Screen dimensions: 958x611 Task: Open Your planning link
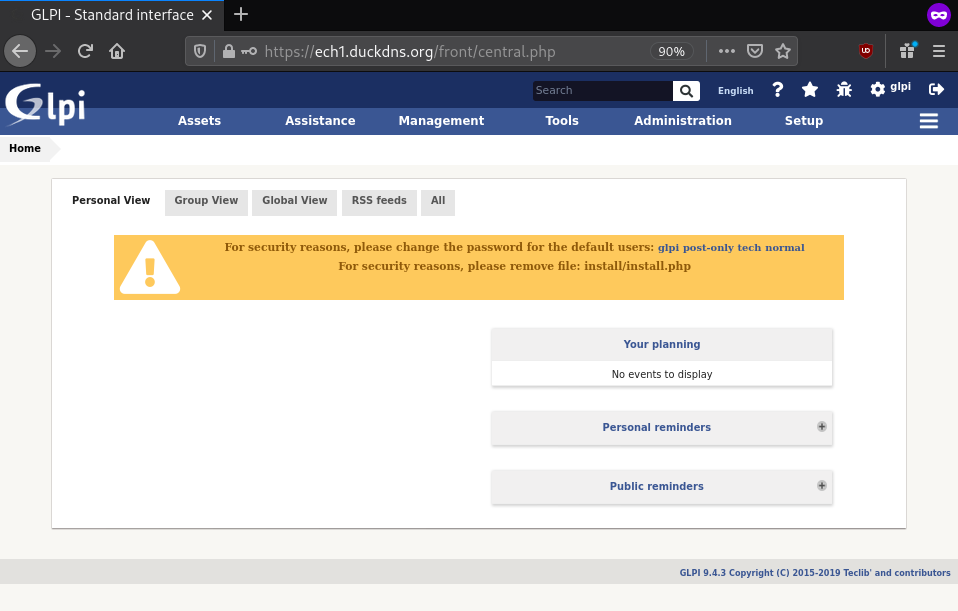tap(662, 344)
